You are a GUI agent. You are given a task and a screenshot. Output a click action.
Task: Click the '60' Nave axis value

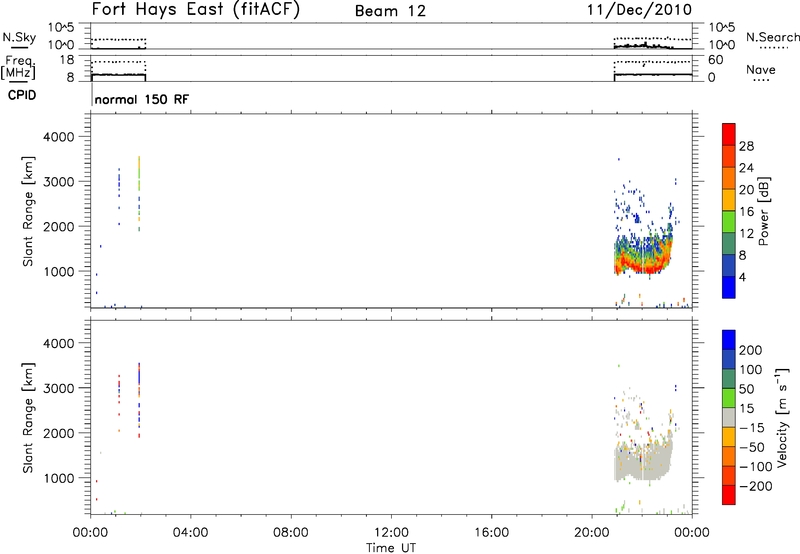(715, 60)
